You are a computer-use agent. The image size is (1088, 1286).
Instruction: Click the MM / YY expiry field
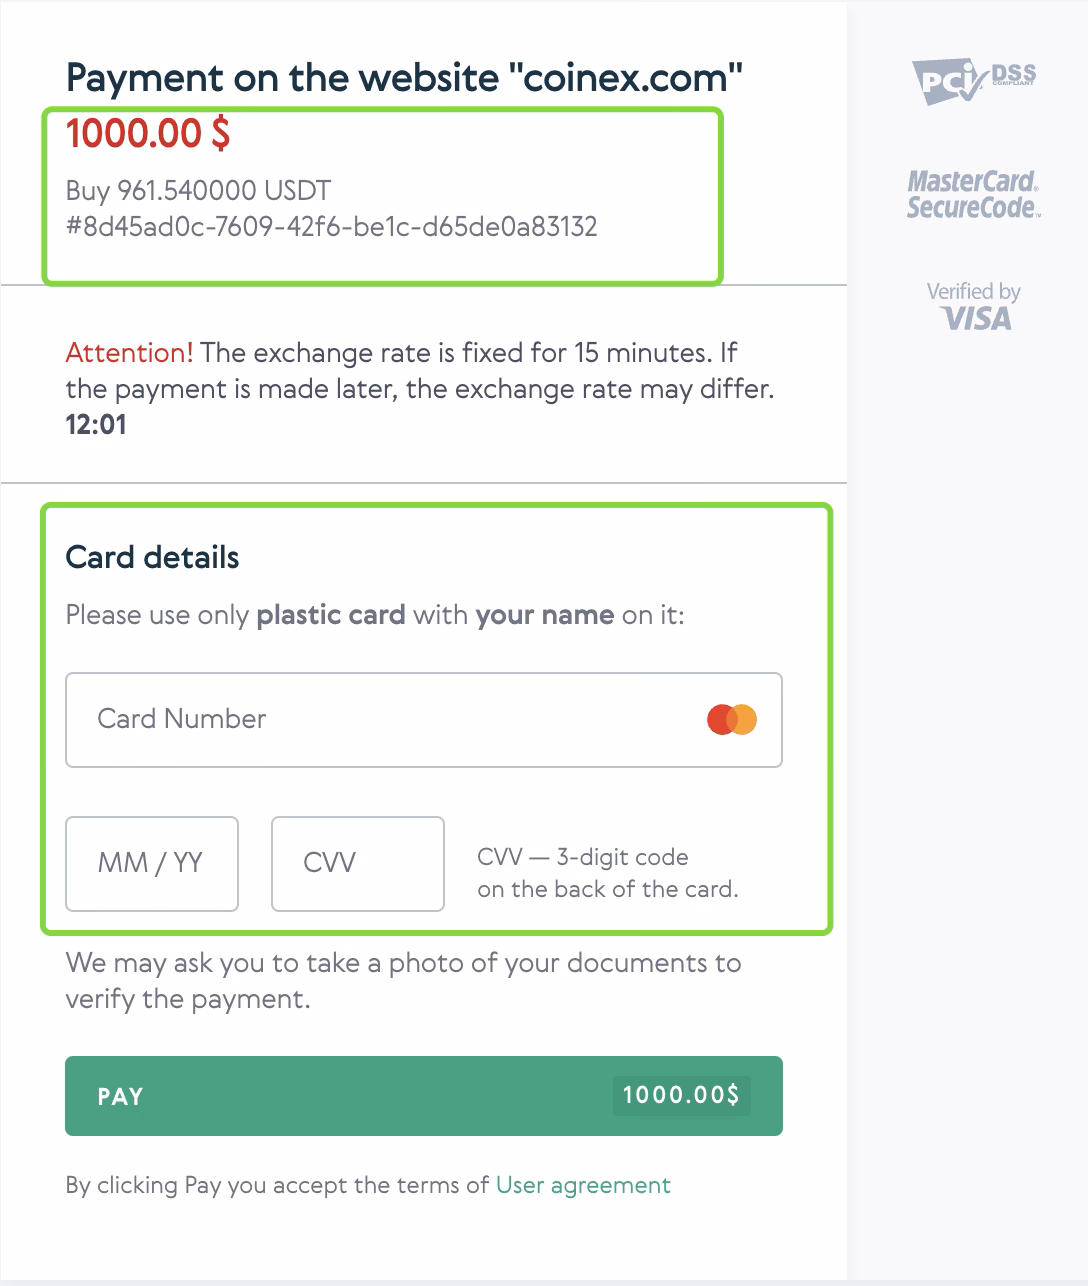click(x=151, y=864)
